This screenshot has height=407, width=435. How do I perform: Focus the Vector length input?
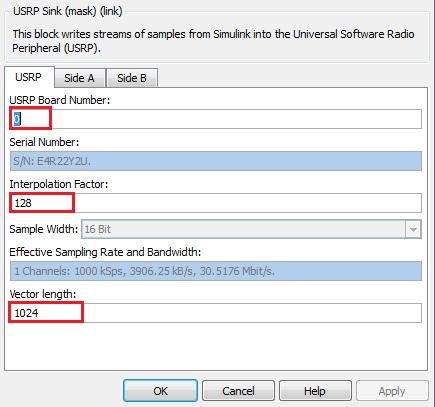pos(216,313)
